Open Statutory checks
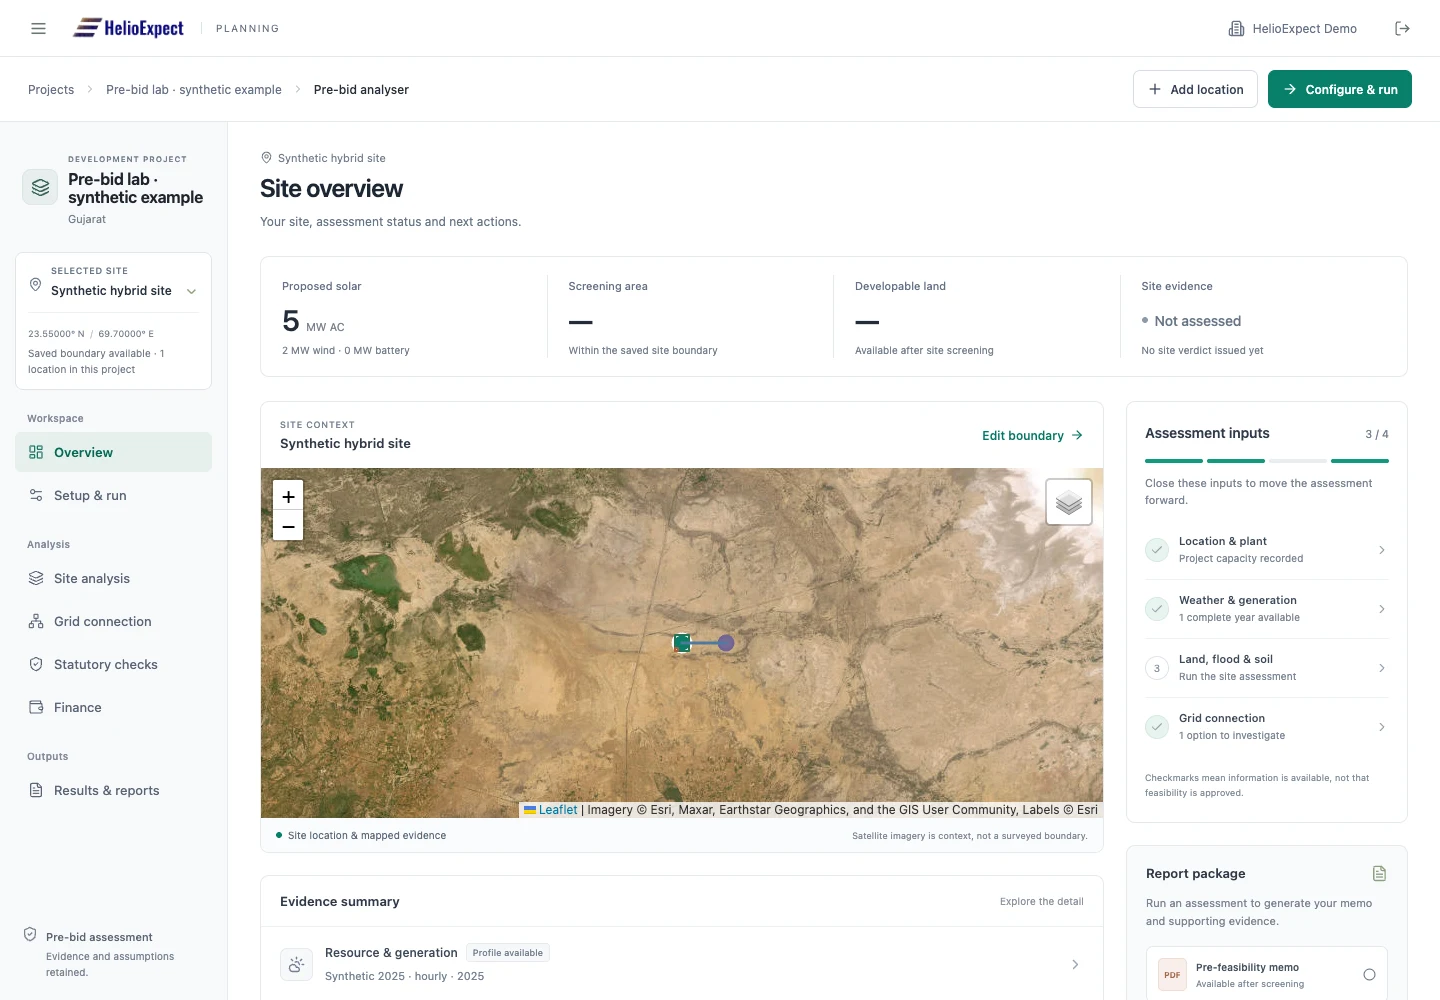The height and width of the screenshot is (1000, 1440). [113, 664]
